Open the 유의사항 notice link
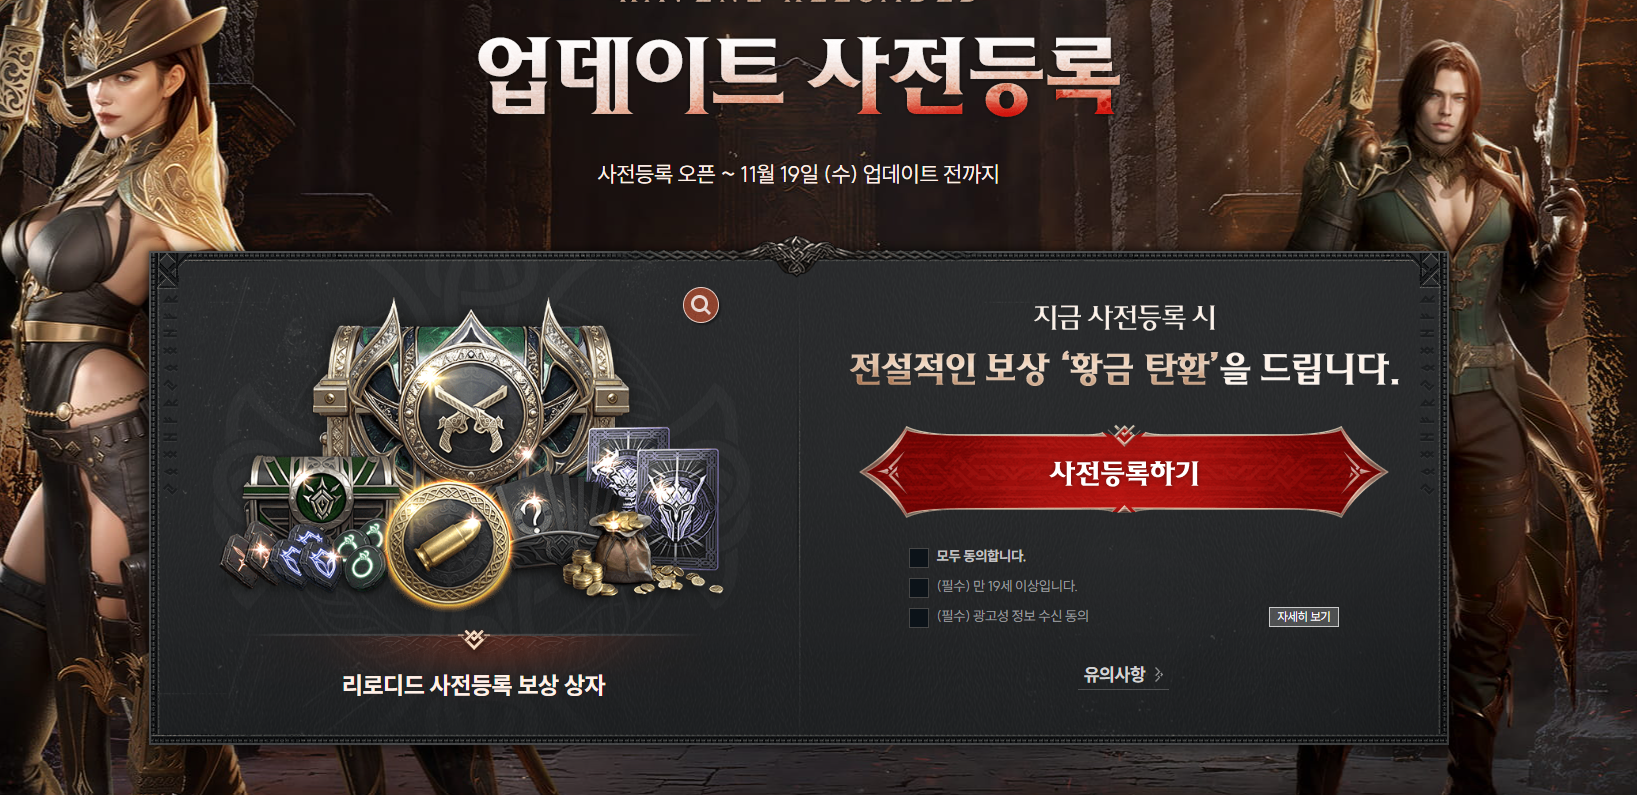This screenshot has height=795, width=1637. (x=1114, y=675)
